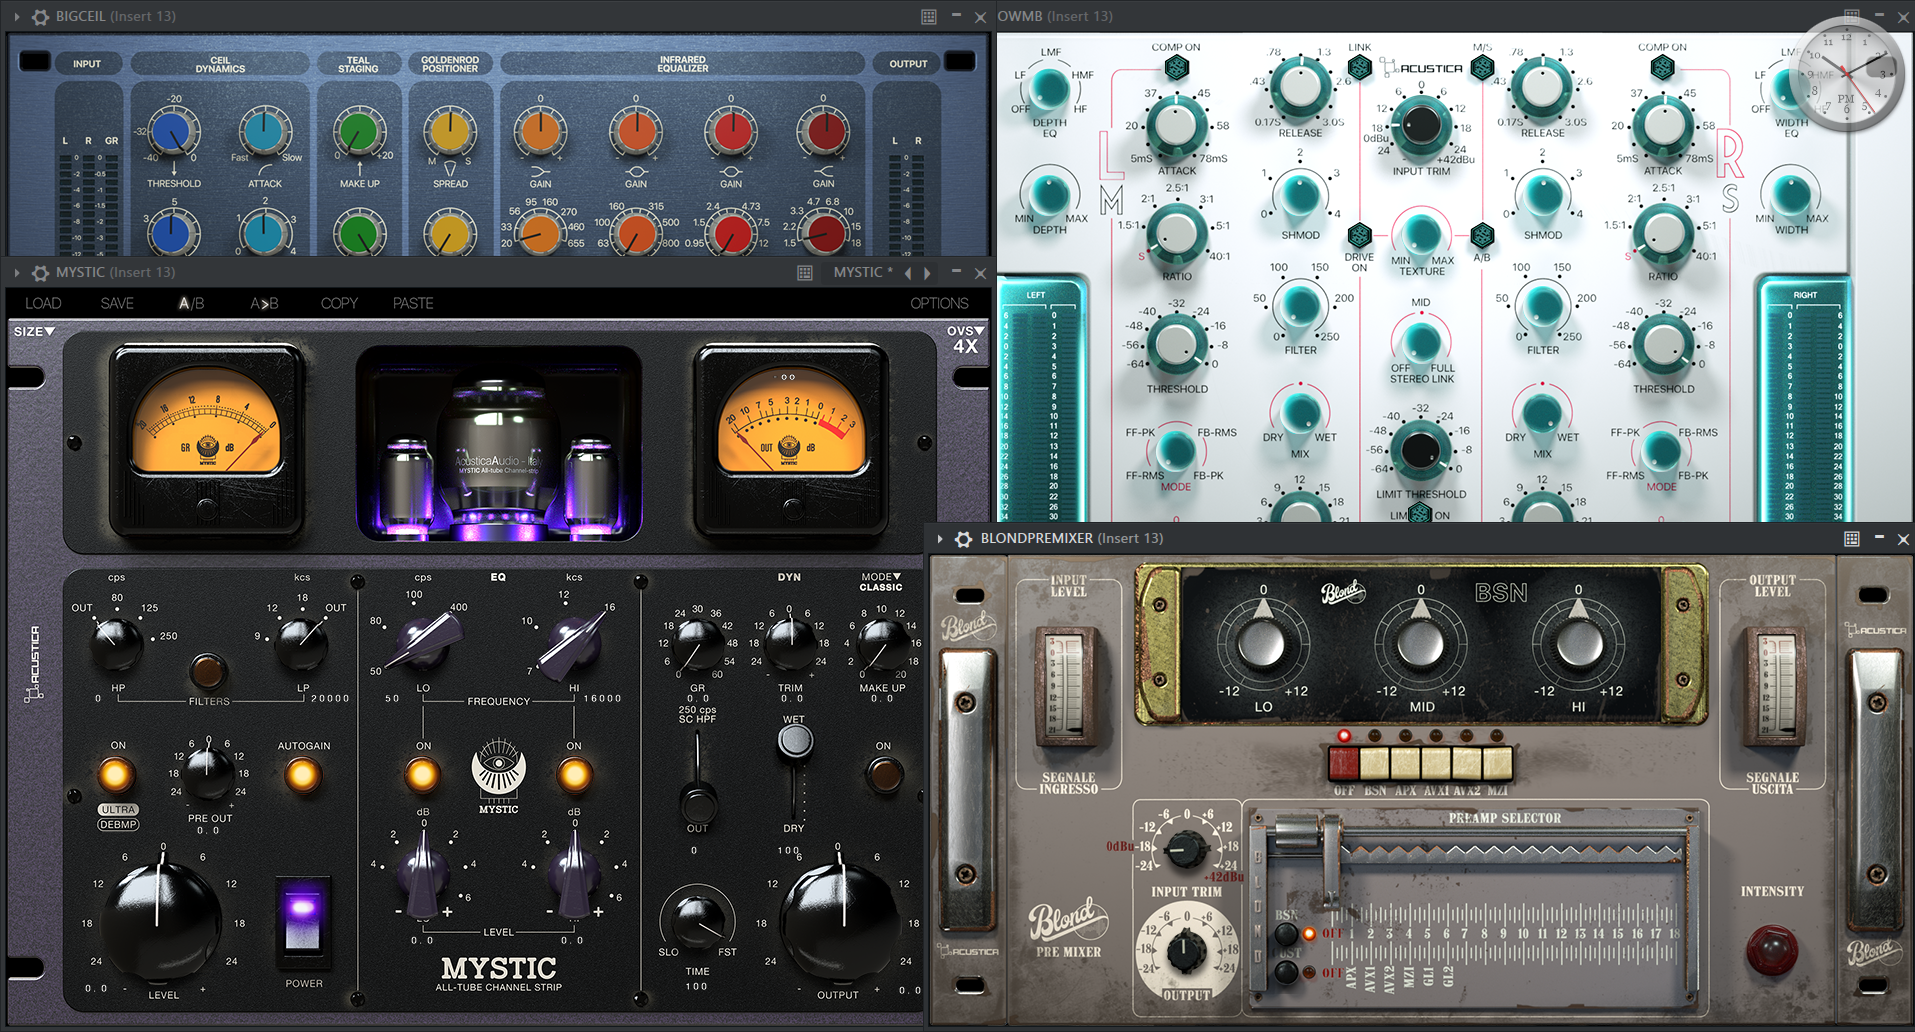1915x1032 pixels.
Task: Open the MYSTIC * preset name selector
Action: [x=863, y=273]
